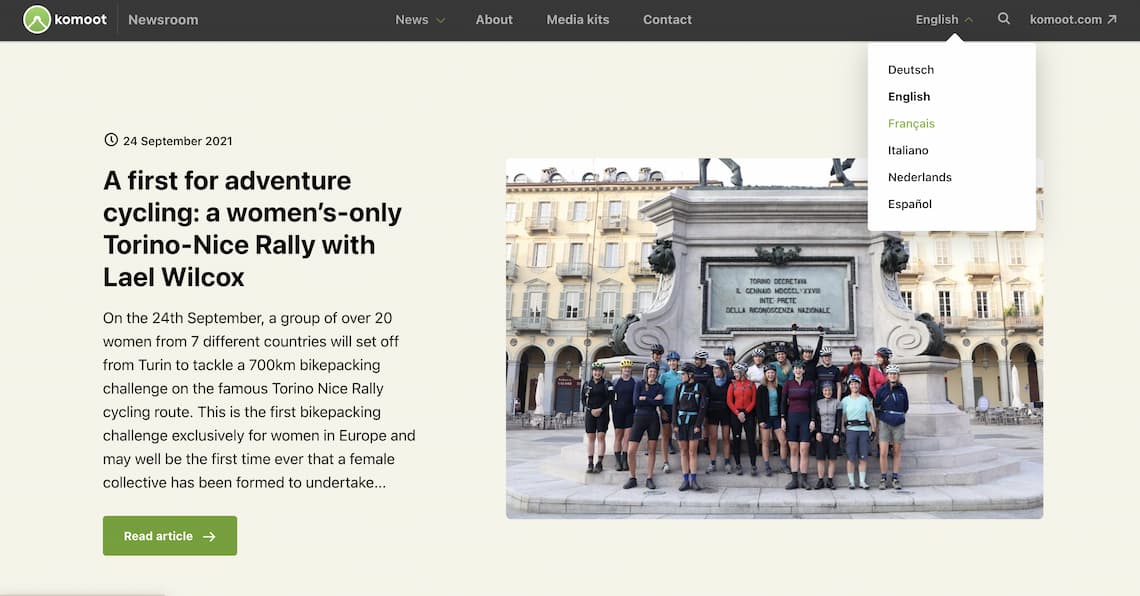This screenshot has height=596, width=1140.
Task: Collapse the English language dropdown
Action: (x=944, y=20)
